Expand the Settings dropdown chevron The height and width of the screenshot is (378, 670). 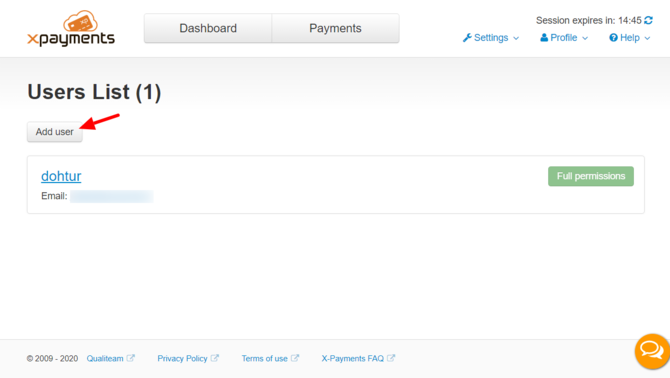point(516,38)
